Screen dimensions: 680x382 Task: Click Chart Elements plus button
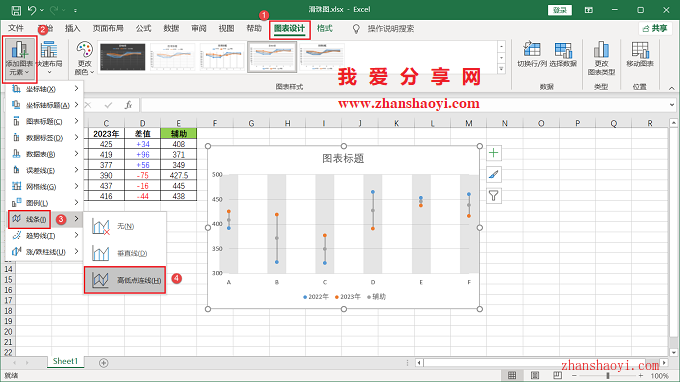coord(494,153)
